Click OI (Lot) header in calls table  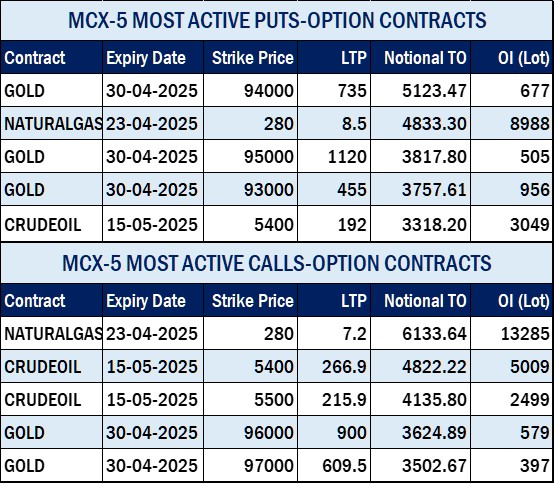pyautogui.click(x=523, y=301)
